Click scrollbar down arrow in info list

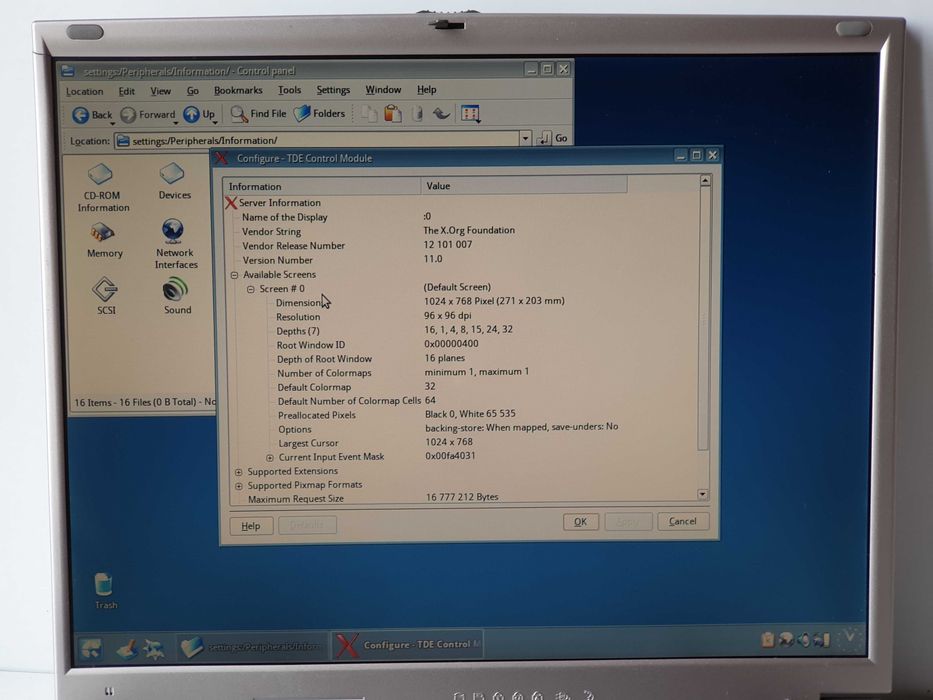[703, 495]
